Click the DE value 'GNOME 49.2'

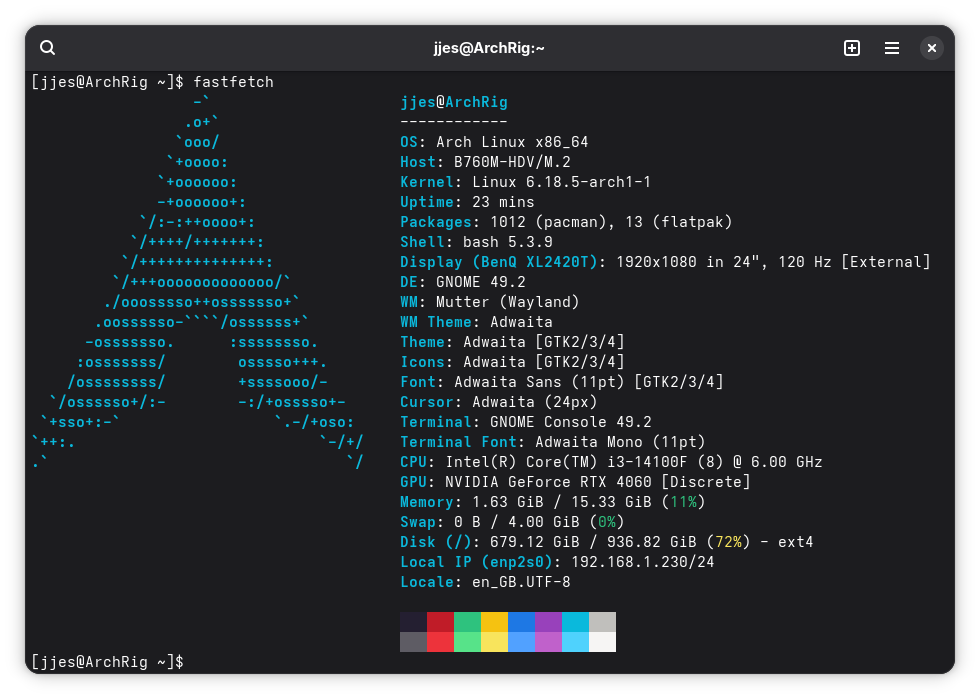(x=481, y=282)
